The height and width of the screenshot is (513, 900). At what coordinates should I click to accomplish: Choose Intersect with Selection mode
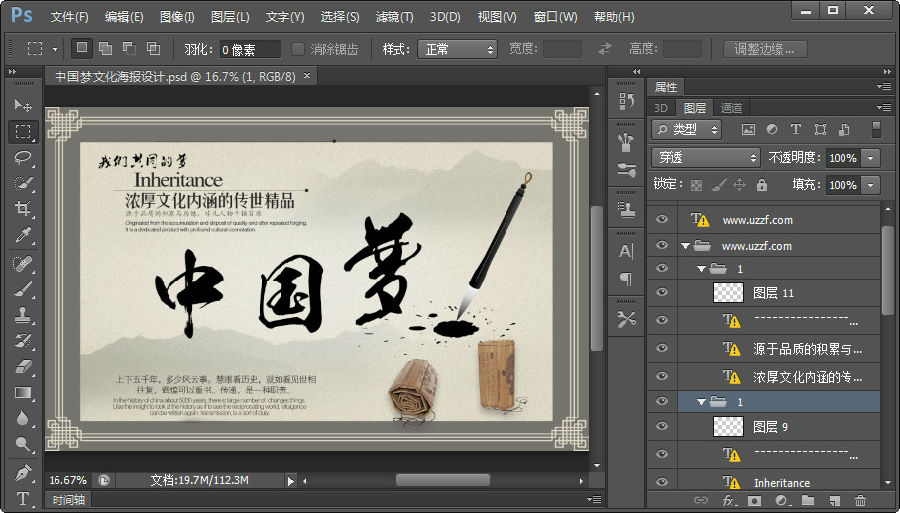tap(153, 48)
